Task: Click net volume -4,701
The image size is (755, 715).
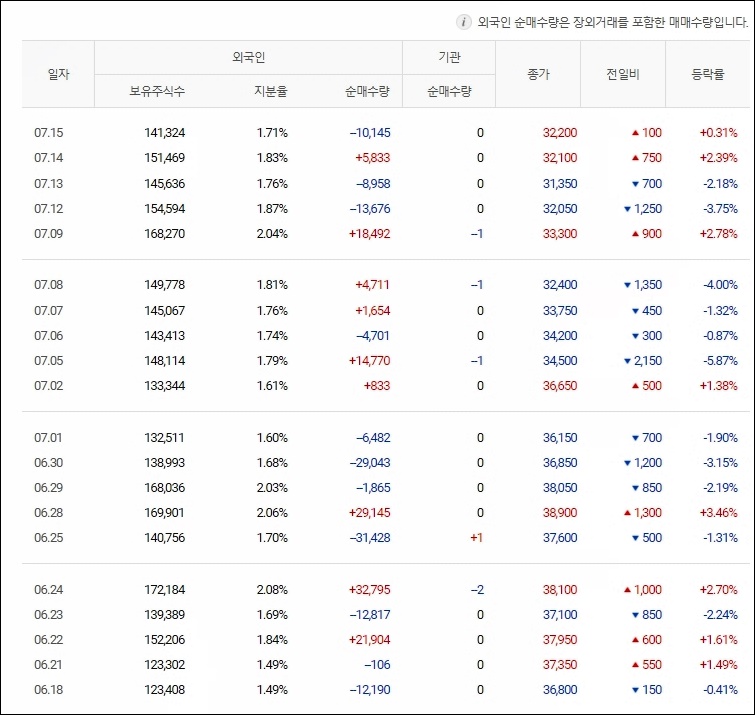Action: [x=373, y=336]
